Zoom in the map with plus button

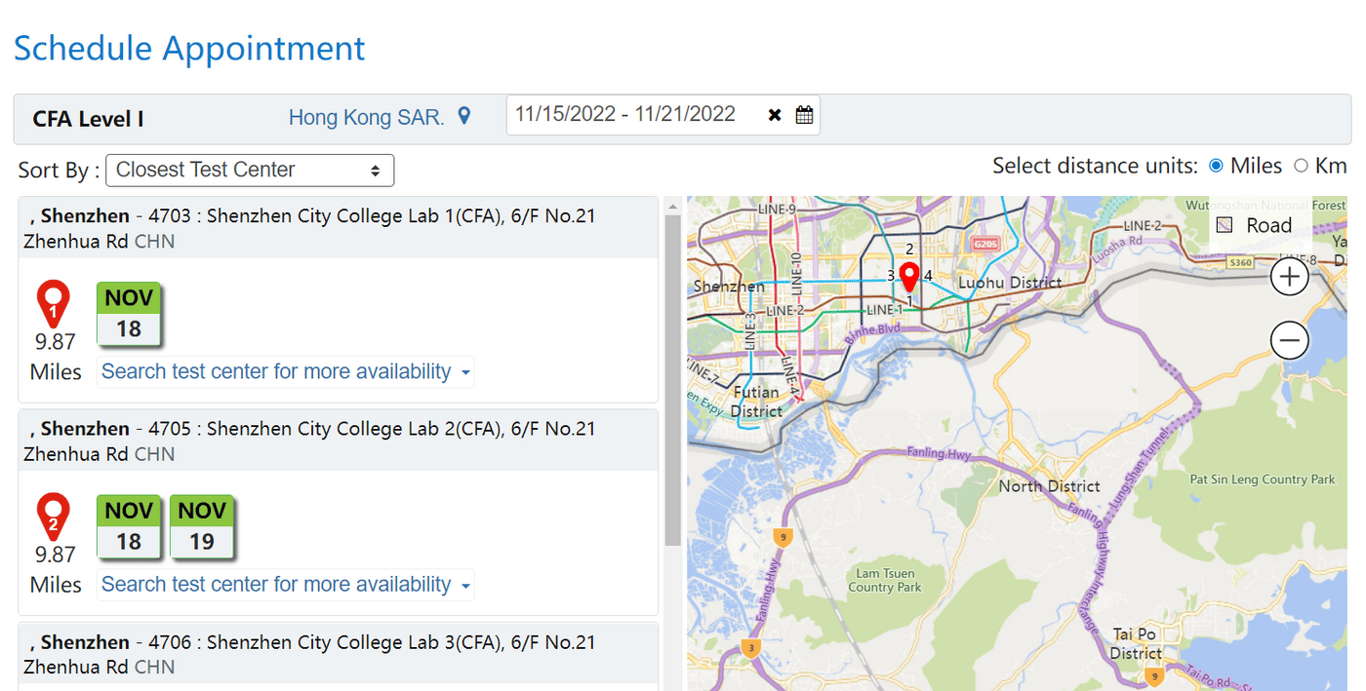click(x=1290, y=277)
